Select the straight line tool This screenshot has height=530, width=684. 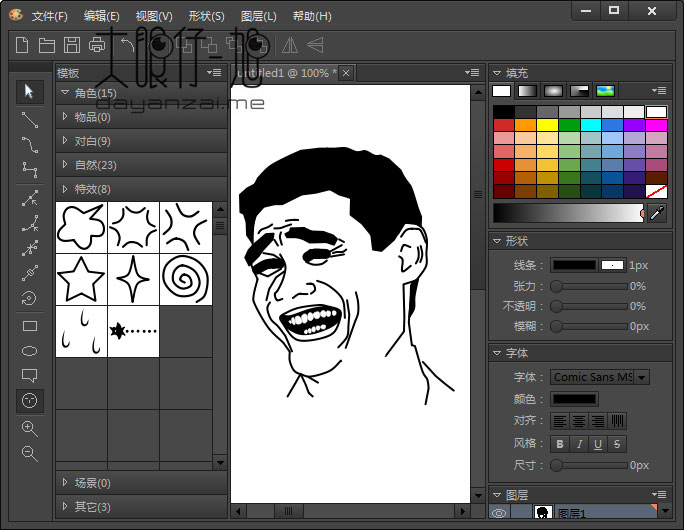(29, 120)
